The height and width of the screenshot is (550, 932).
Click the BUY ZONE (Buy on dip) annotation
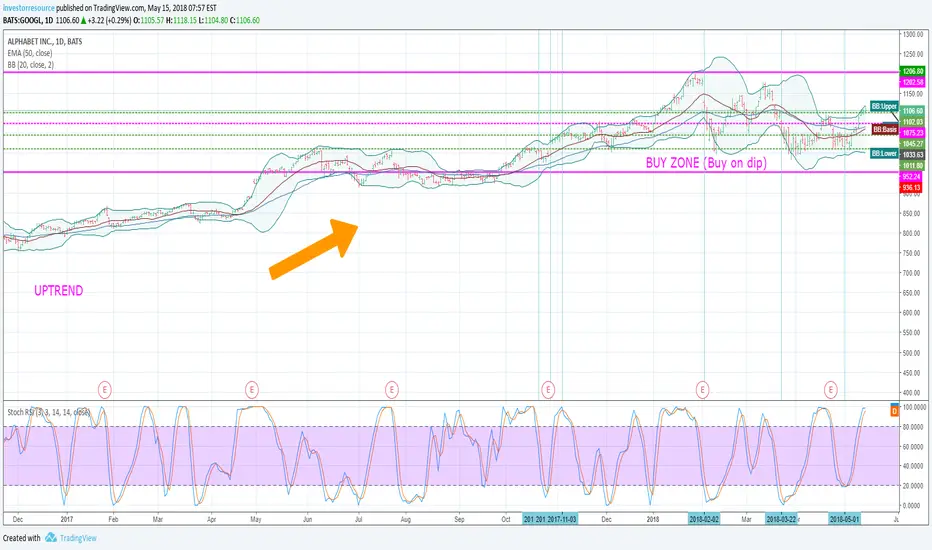click(x=706, y=163)
